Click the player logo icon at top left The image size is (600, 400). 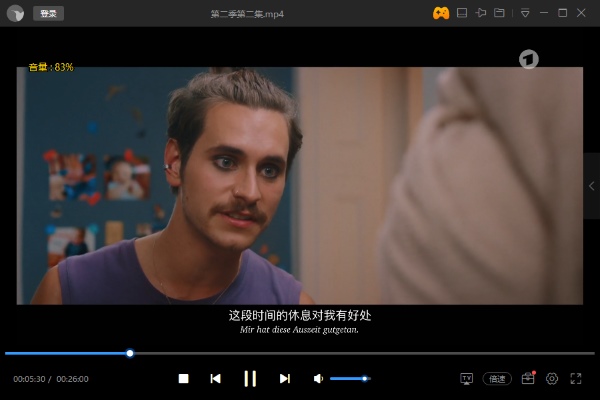(x=15, y=13)
